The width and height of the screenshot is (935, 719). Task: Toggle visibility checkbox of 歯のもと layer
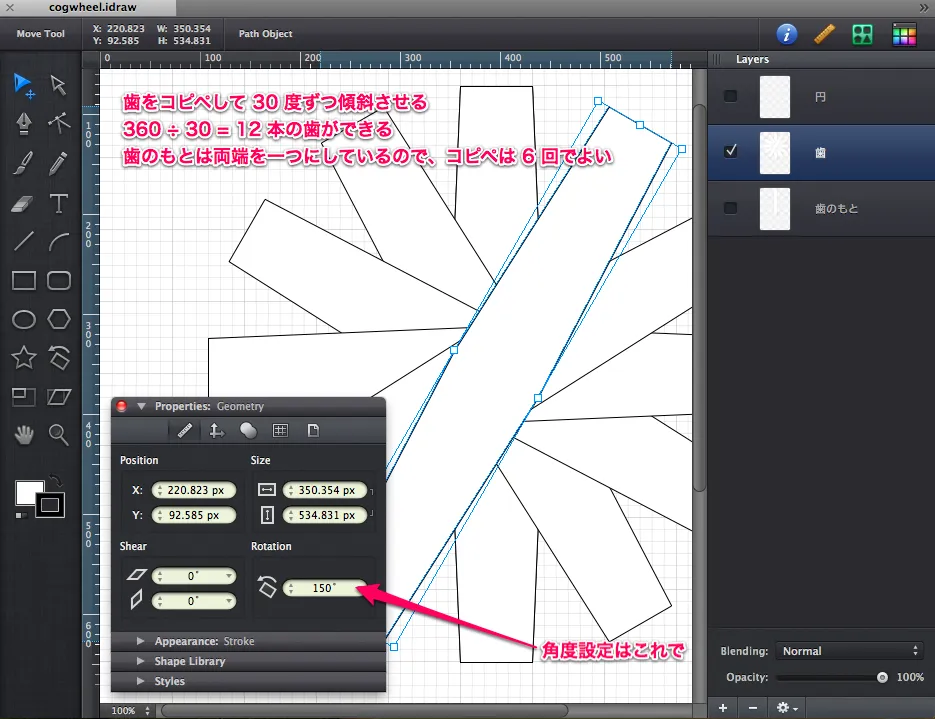pyautogui.click(x=731, y=208)
